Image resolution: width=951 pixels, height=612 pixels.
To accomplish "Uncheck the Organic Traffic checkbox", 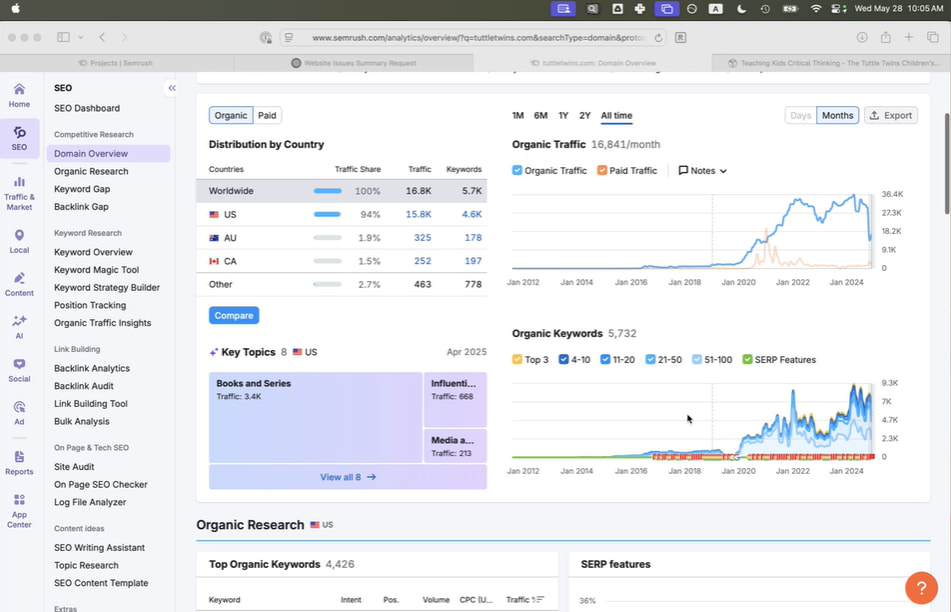I will click(x=517, y=171).
